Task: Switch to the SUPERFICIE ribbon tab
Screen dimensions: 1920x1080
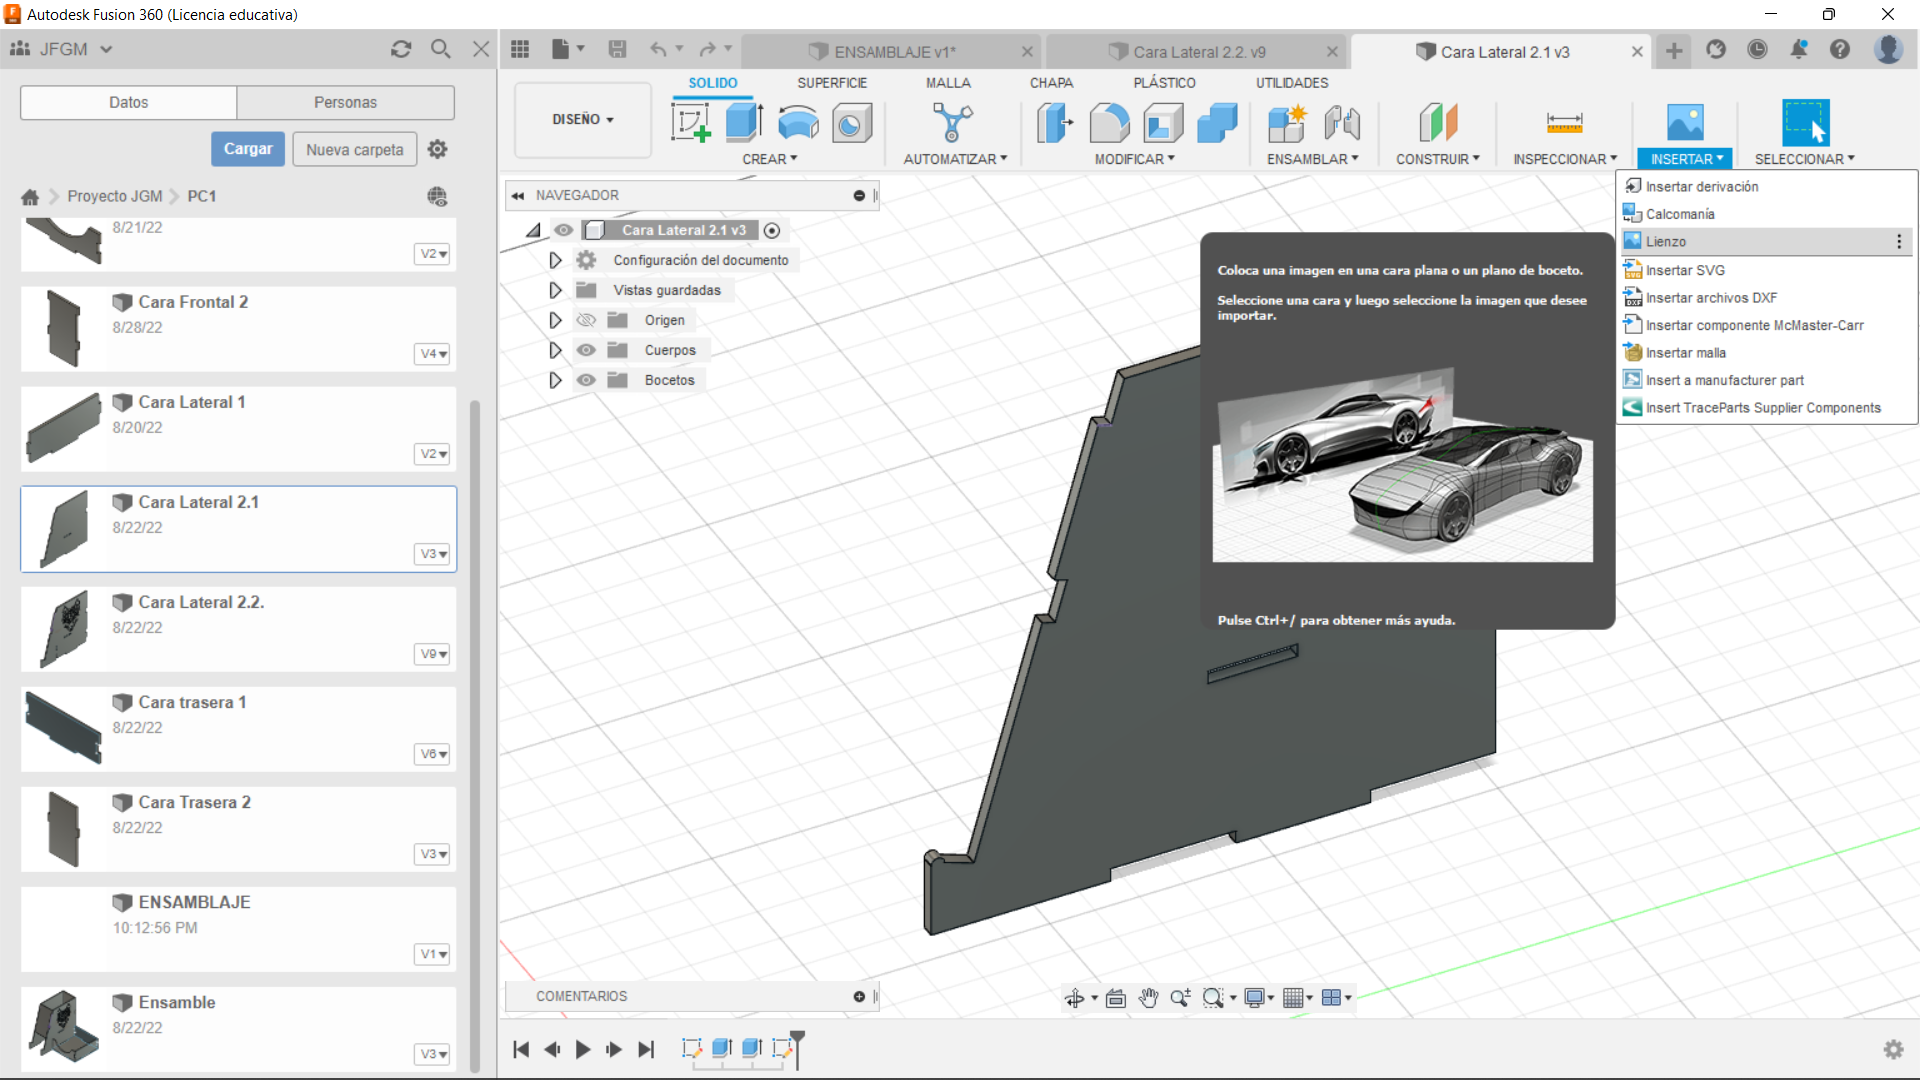Action: [x=831, y=83]
